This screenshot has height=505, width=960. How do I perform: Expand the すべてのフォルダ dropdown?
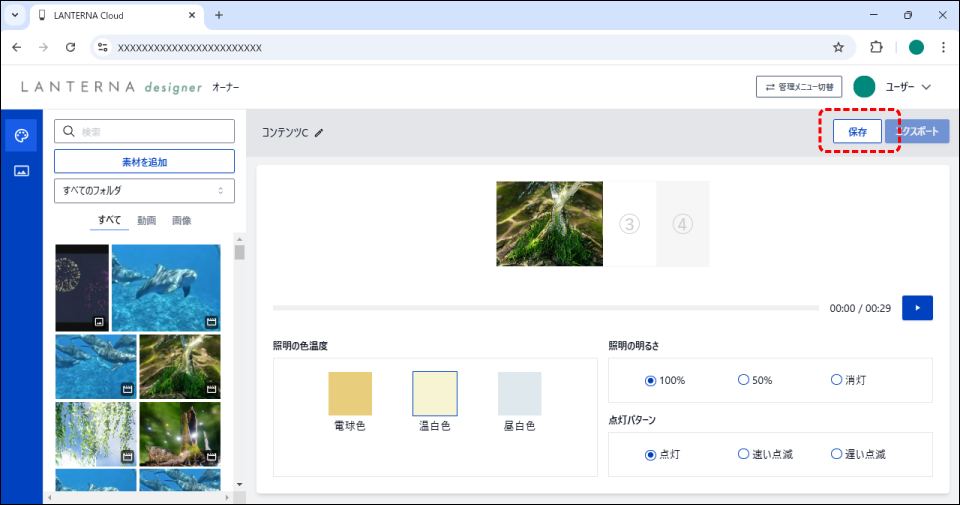pyautogui.click(x=144, y=190)
